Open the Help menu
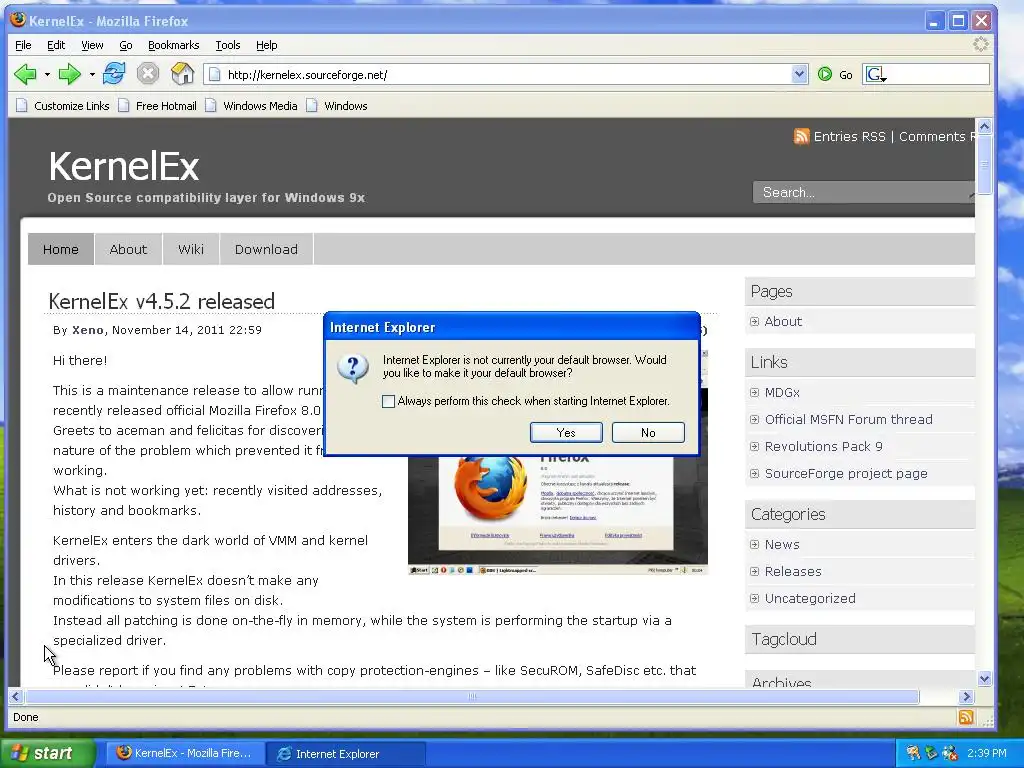 (x=266, y=45)
